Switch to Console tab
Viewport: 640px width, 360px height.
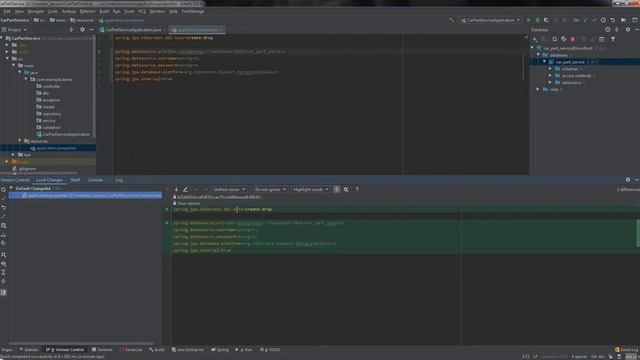96,180
